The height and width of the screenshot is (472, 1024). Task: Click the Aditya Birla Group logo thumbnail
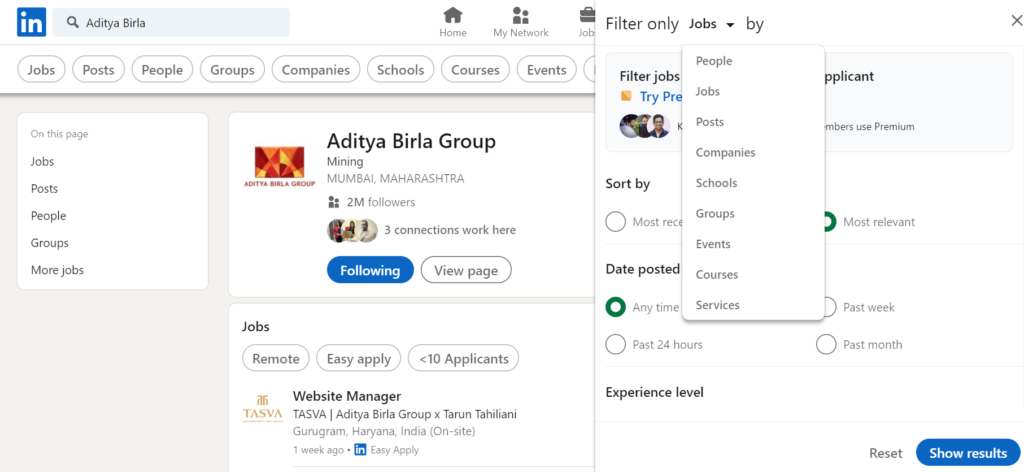point(280,167)
